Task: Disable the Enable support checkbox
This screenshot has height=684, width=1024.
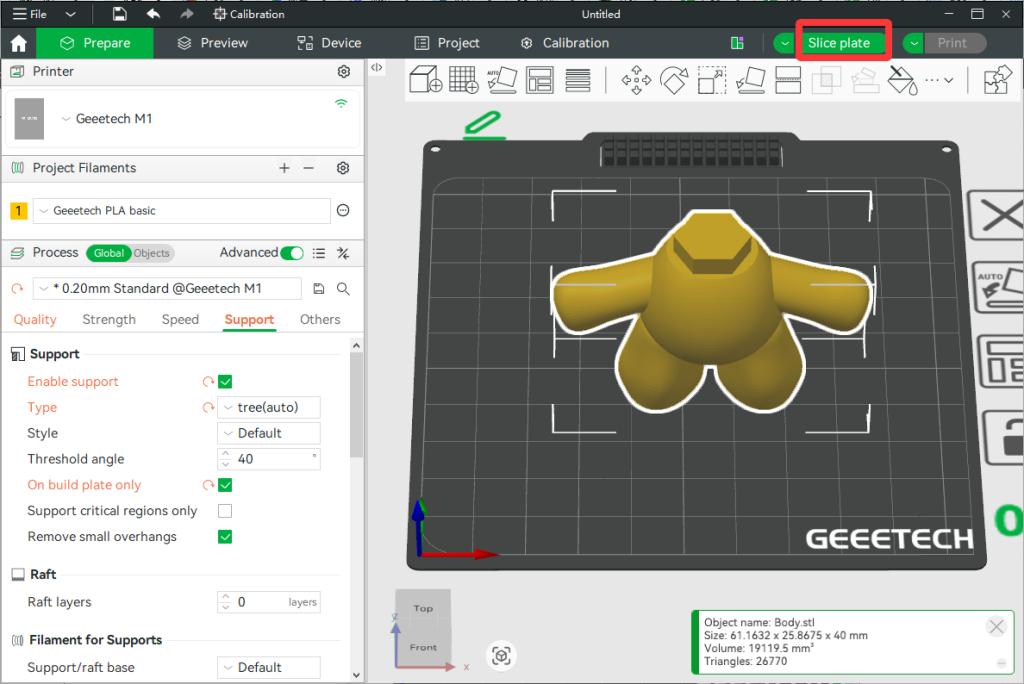Action: (x=225, y=382)
